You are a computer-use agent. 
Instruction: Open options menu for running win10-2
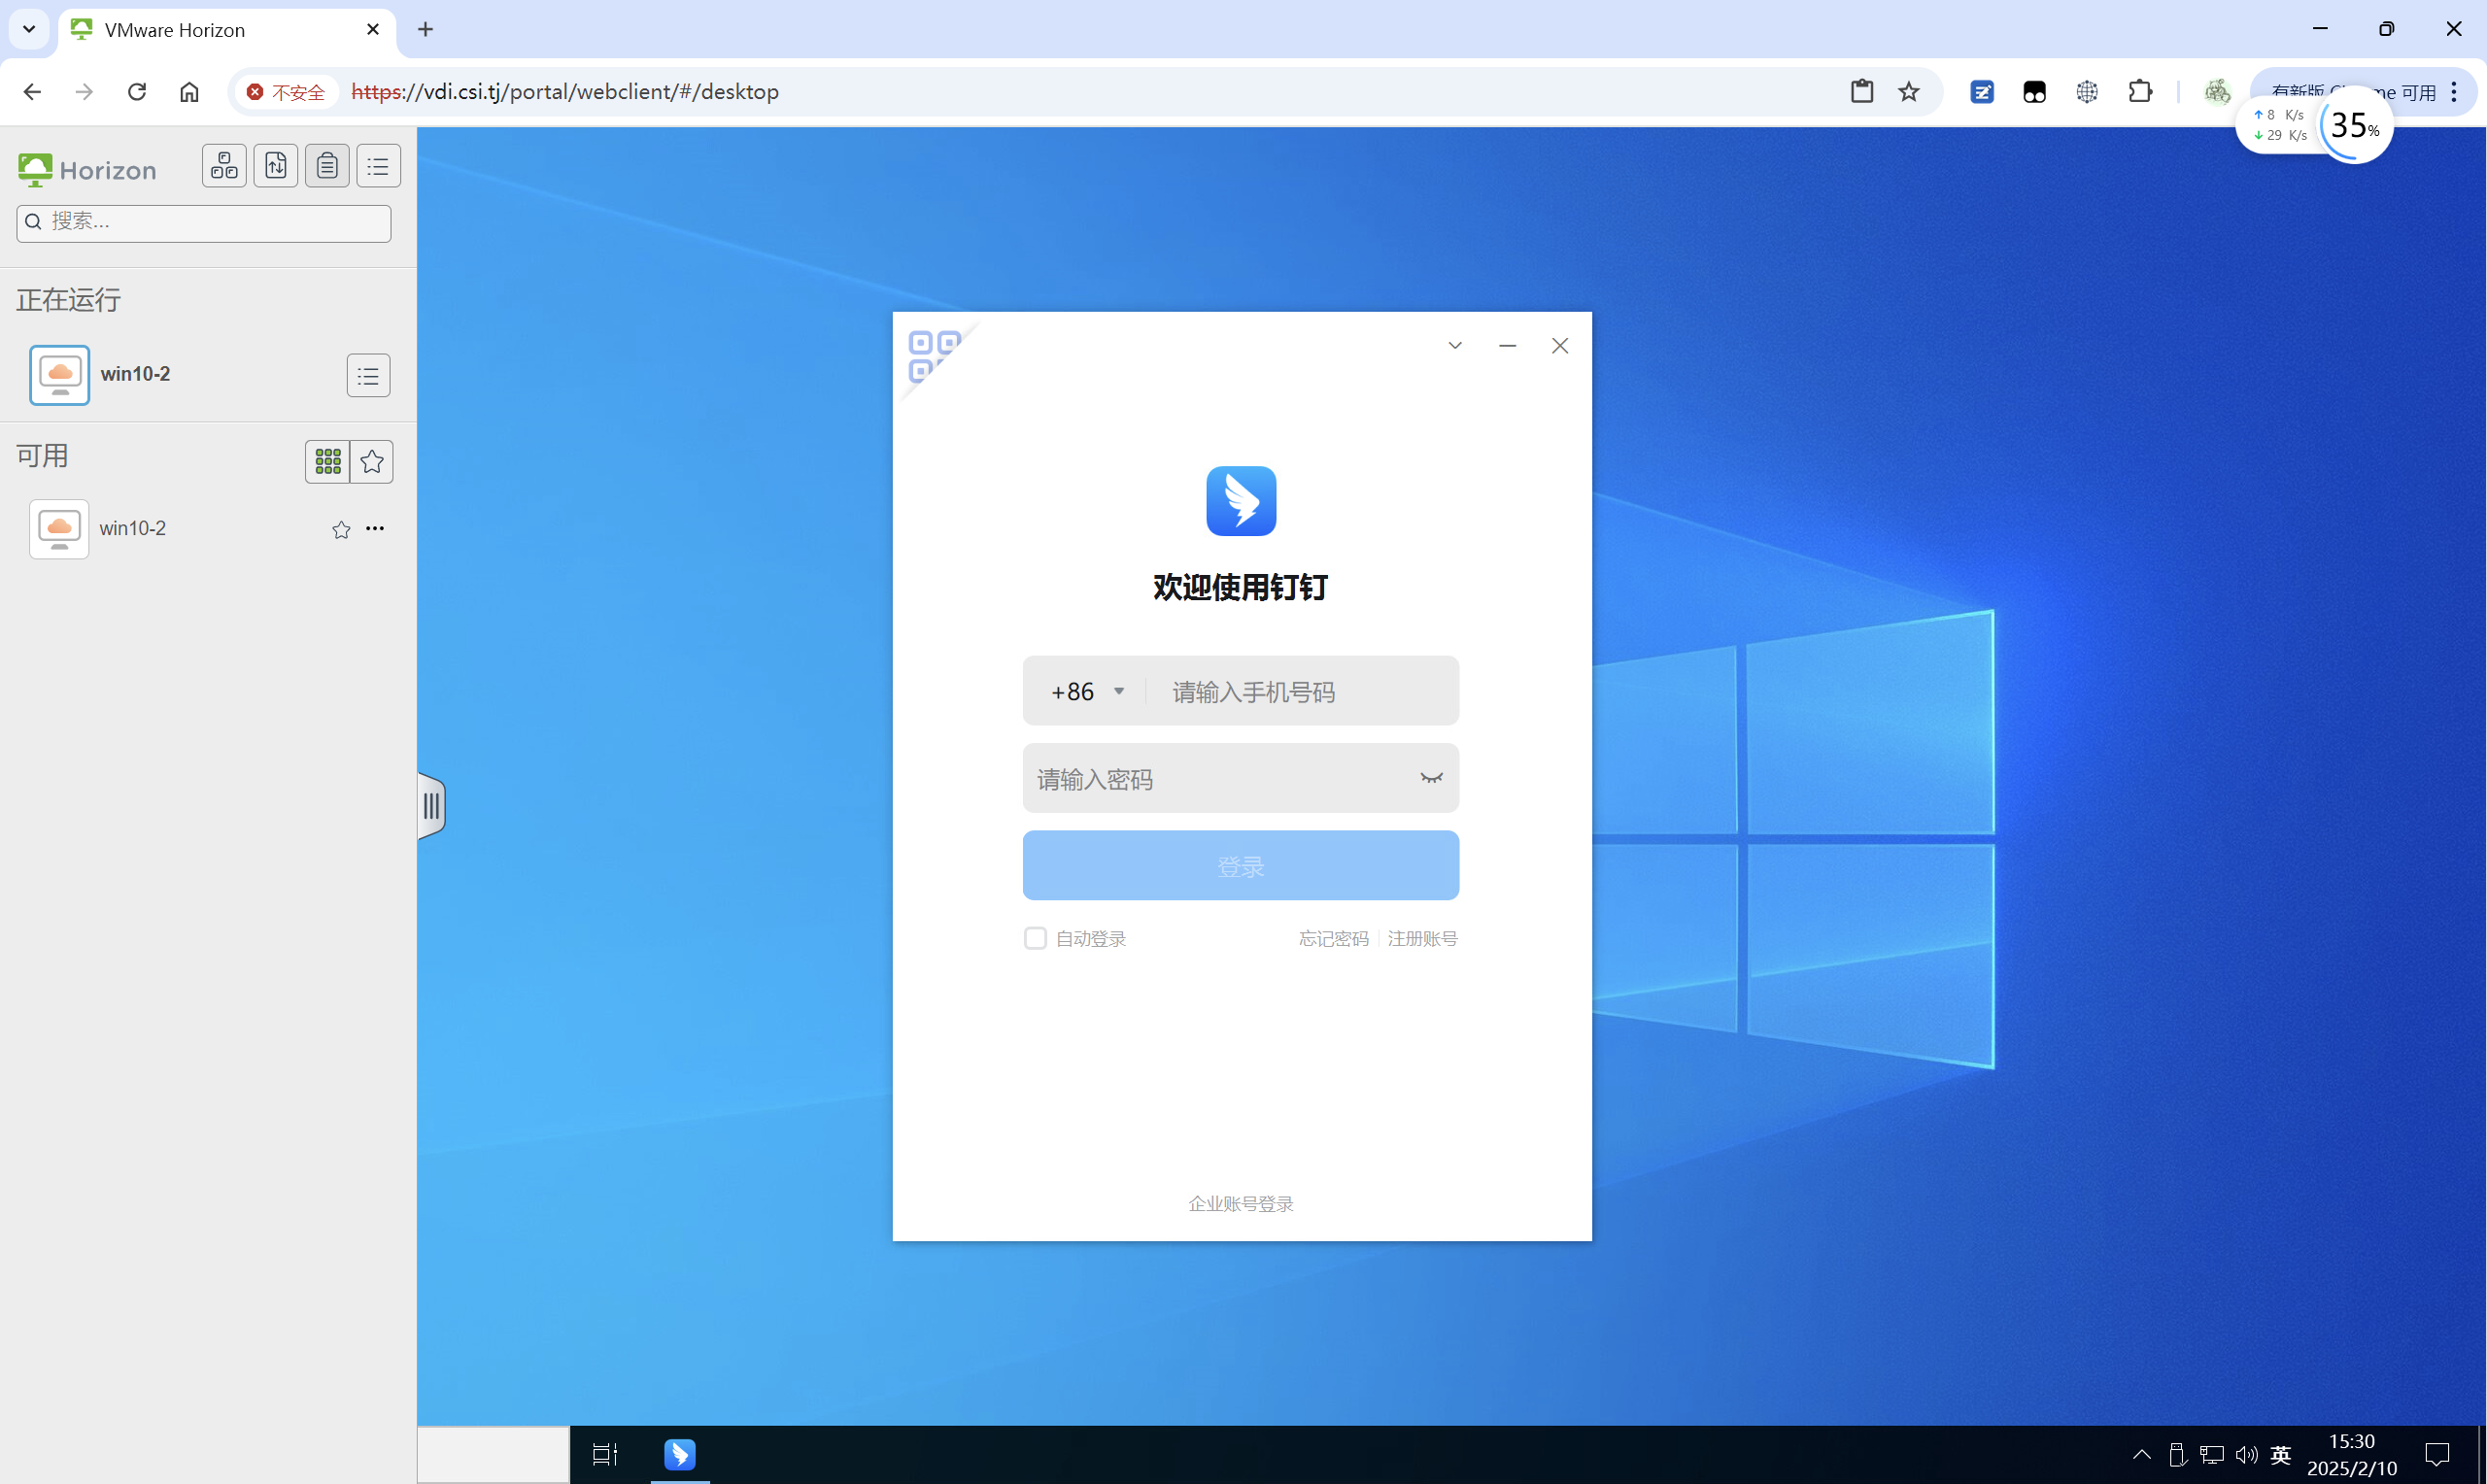pos(368,376)
